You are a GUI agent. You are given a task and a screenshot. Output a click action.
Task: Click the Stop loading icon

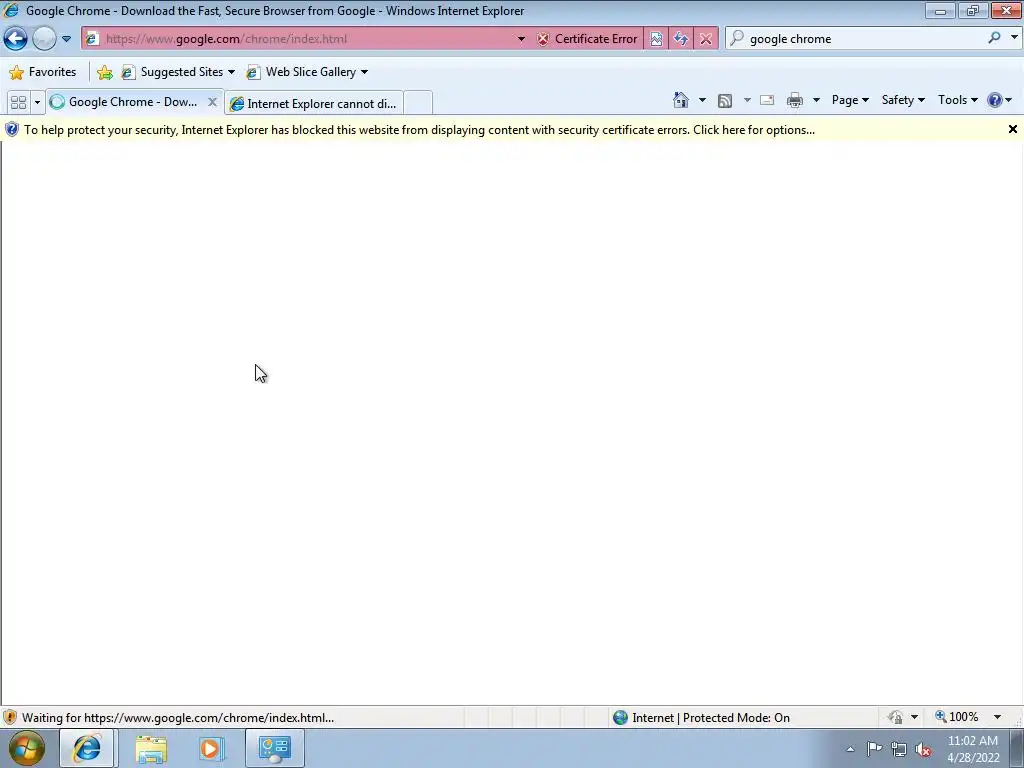click(x=706, y=39)
